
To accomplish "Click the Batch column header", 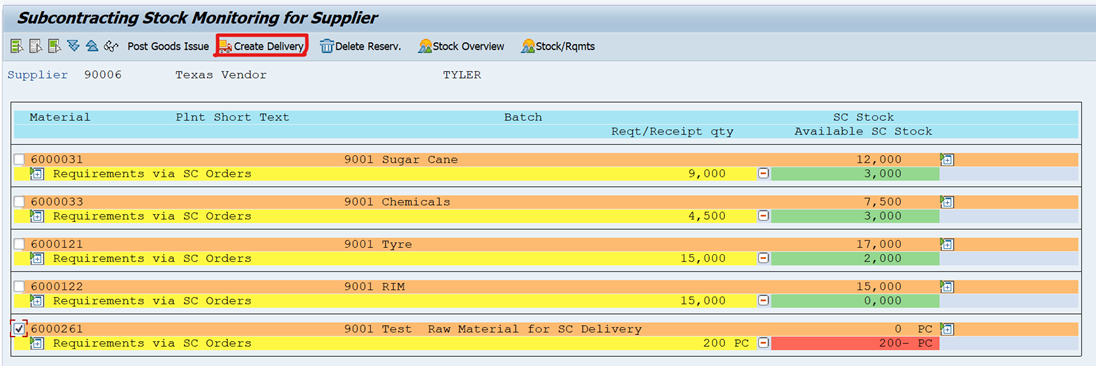I will click(523, 117).
